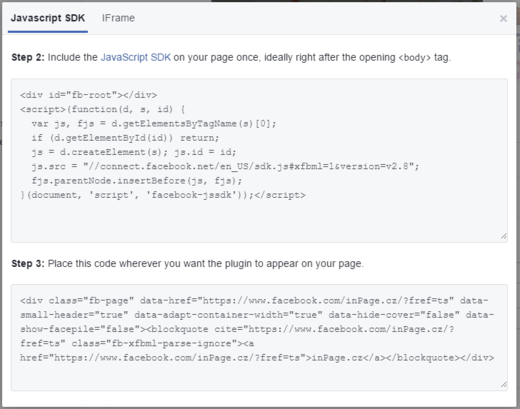The width and height of the screenshot is (520, 409).
Task: Switch to the IFrame tab
Action: [x=118, y=18]
